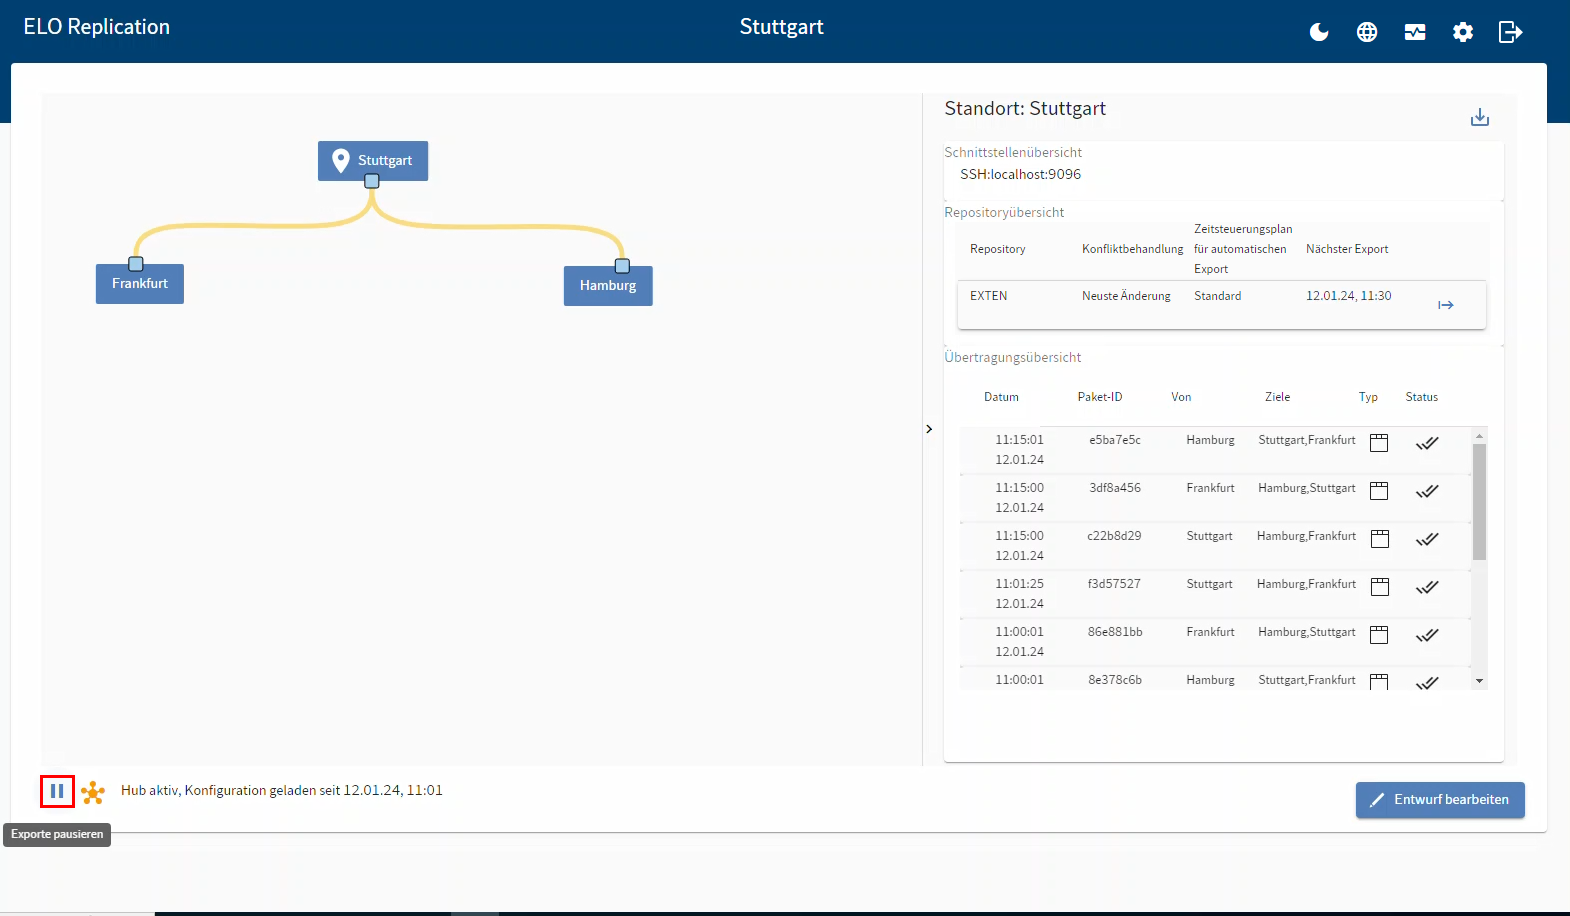Click Paket-ID column header
Image resolution: width=1570 pixels, height=916 pixels.
click(1100, 397)
